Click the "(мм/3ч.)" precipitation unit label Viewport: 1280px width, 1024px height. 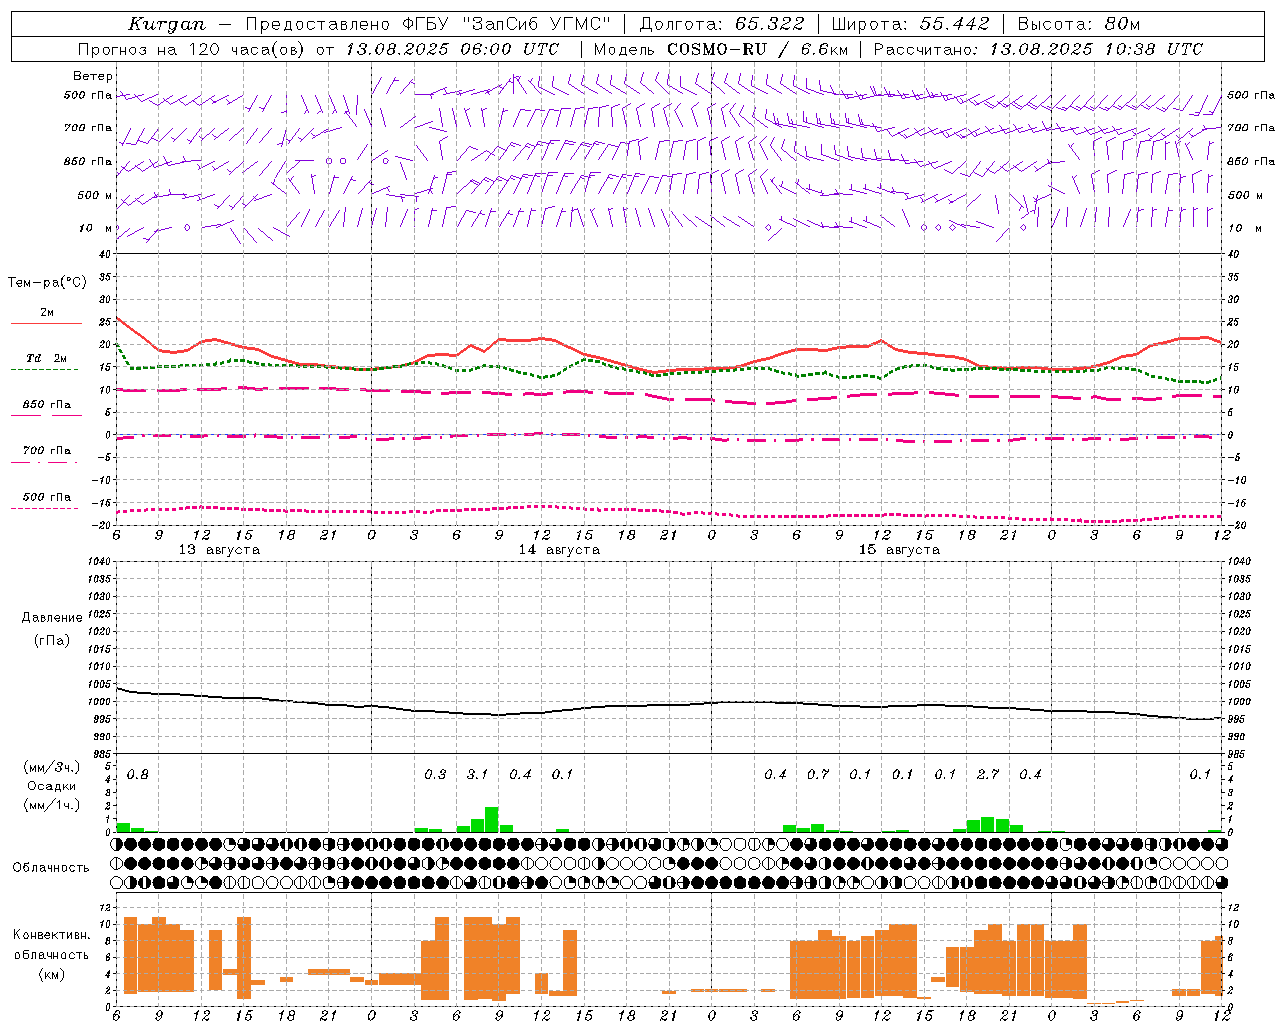52,767
